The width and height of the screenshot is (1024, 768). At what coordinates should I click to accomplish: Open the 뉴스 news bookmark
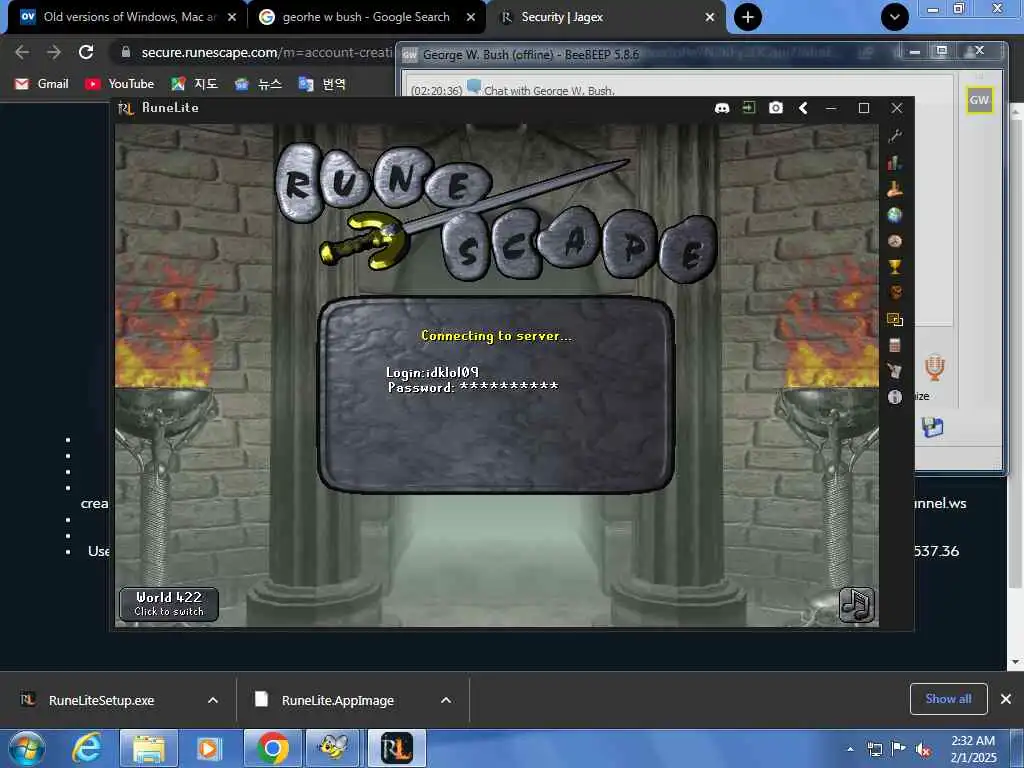(x=258, y=84)
